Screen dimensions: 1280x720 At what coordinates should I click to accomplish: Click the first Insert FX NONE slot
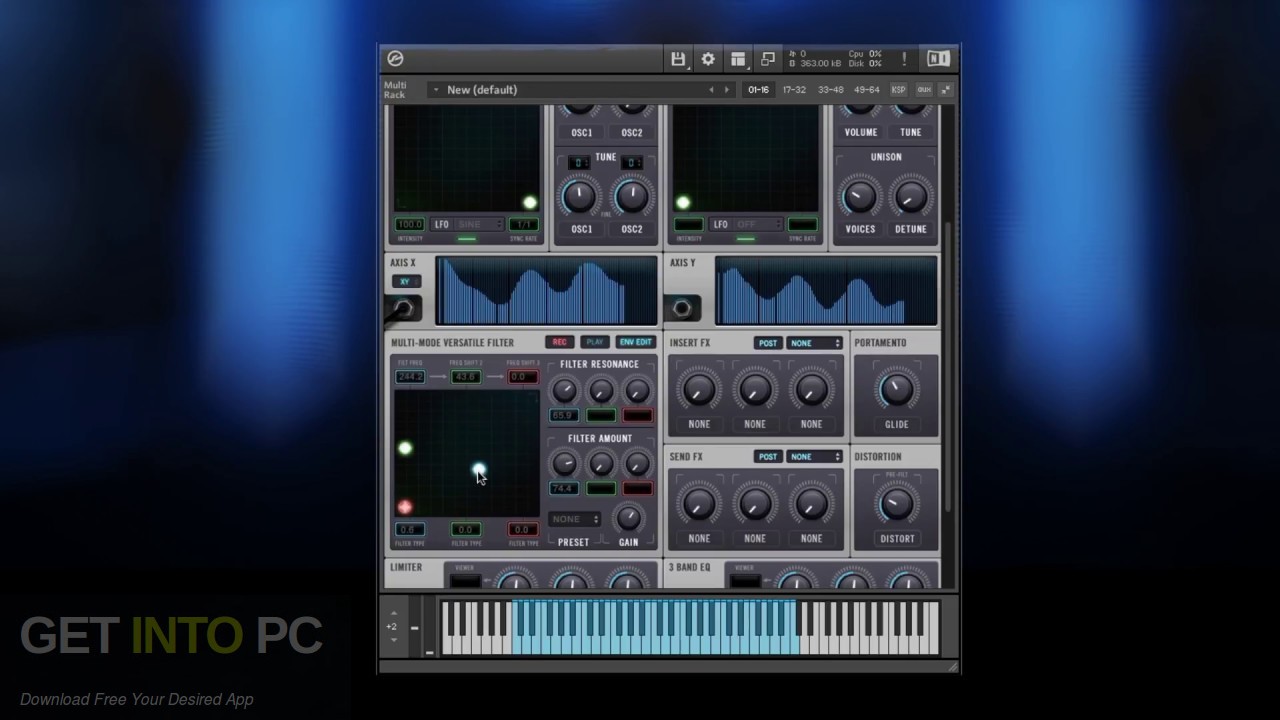click(699, 425)
